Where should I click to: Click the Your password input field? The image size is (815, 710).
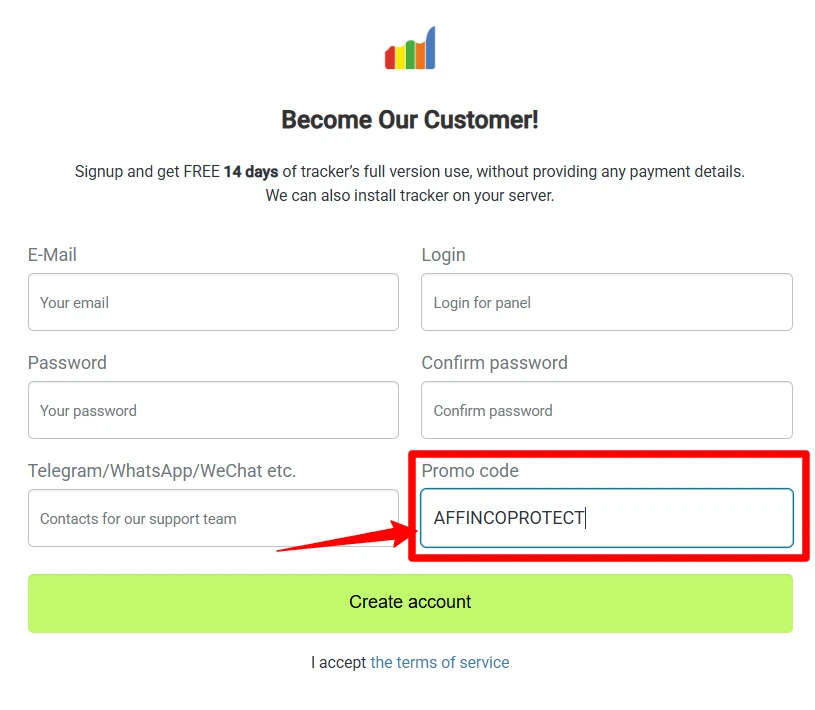(x=212, y=410)
